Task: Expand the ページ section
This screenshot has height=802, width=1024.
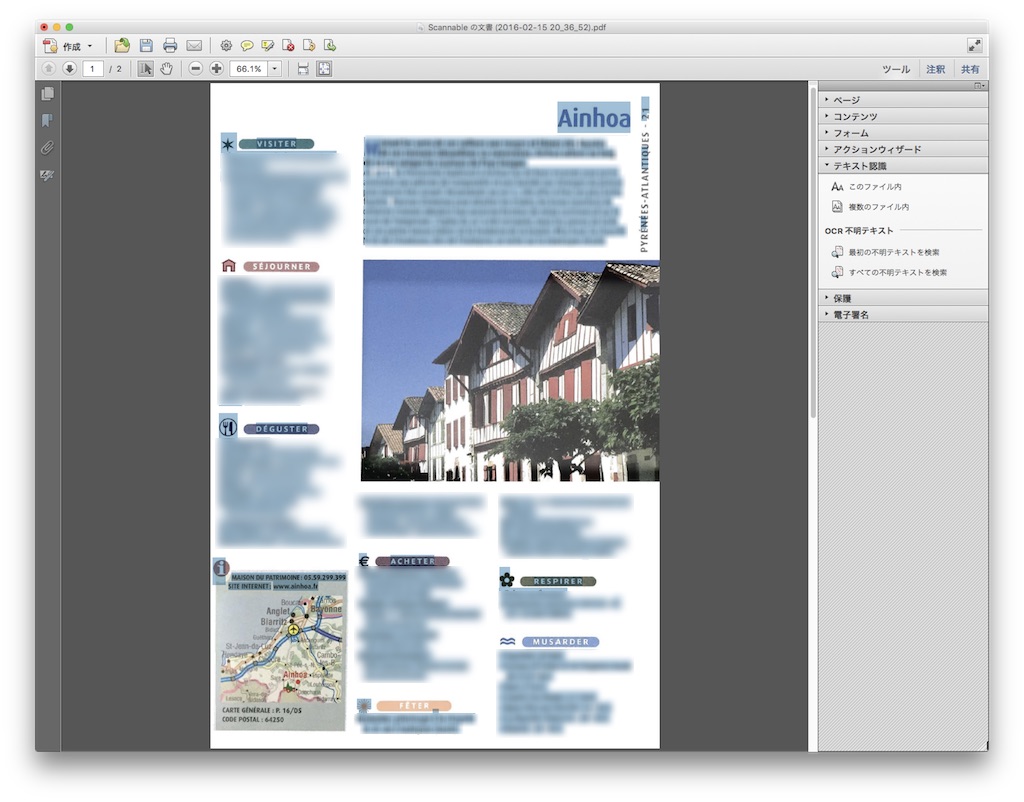Action: [846, 100]
